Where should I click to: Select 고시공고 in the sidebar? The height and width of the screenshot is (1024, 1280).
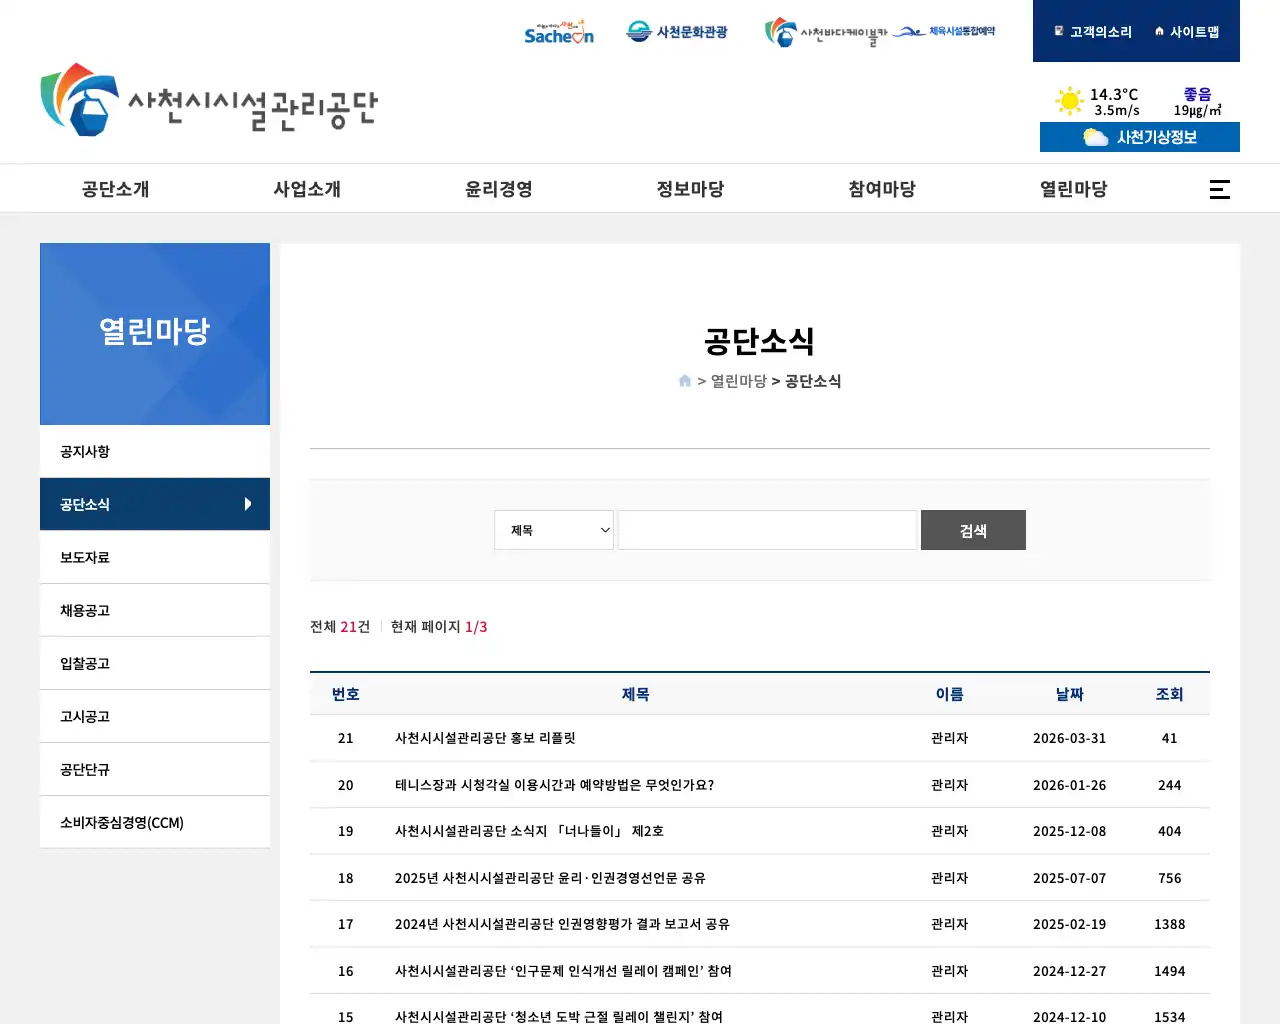(155, 716)
